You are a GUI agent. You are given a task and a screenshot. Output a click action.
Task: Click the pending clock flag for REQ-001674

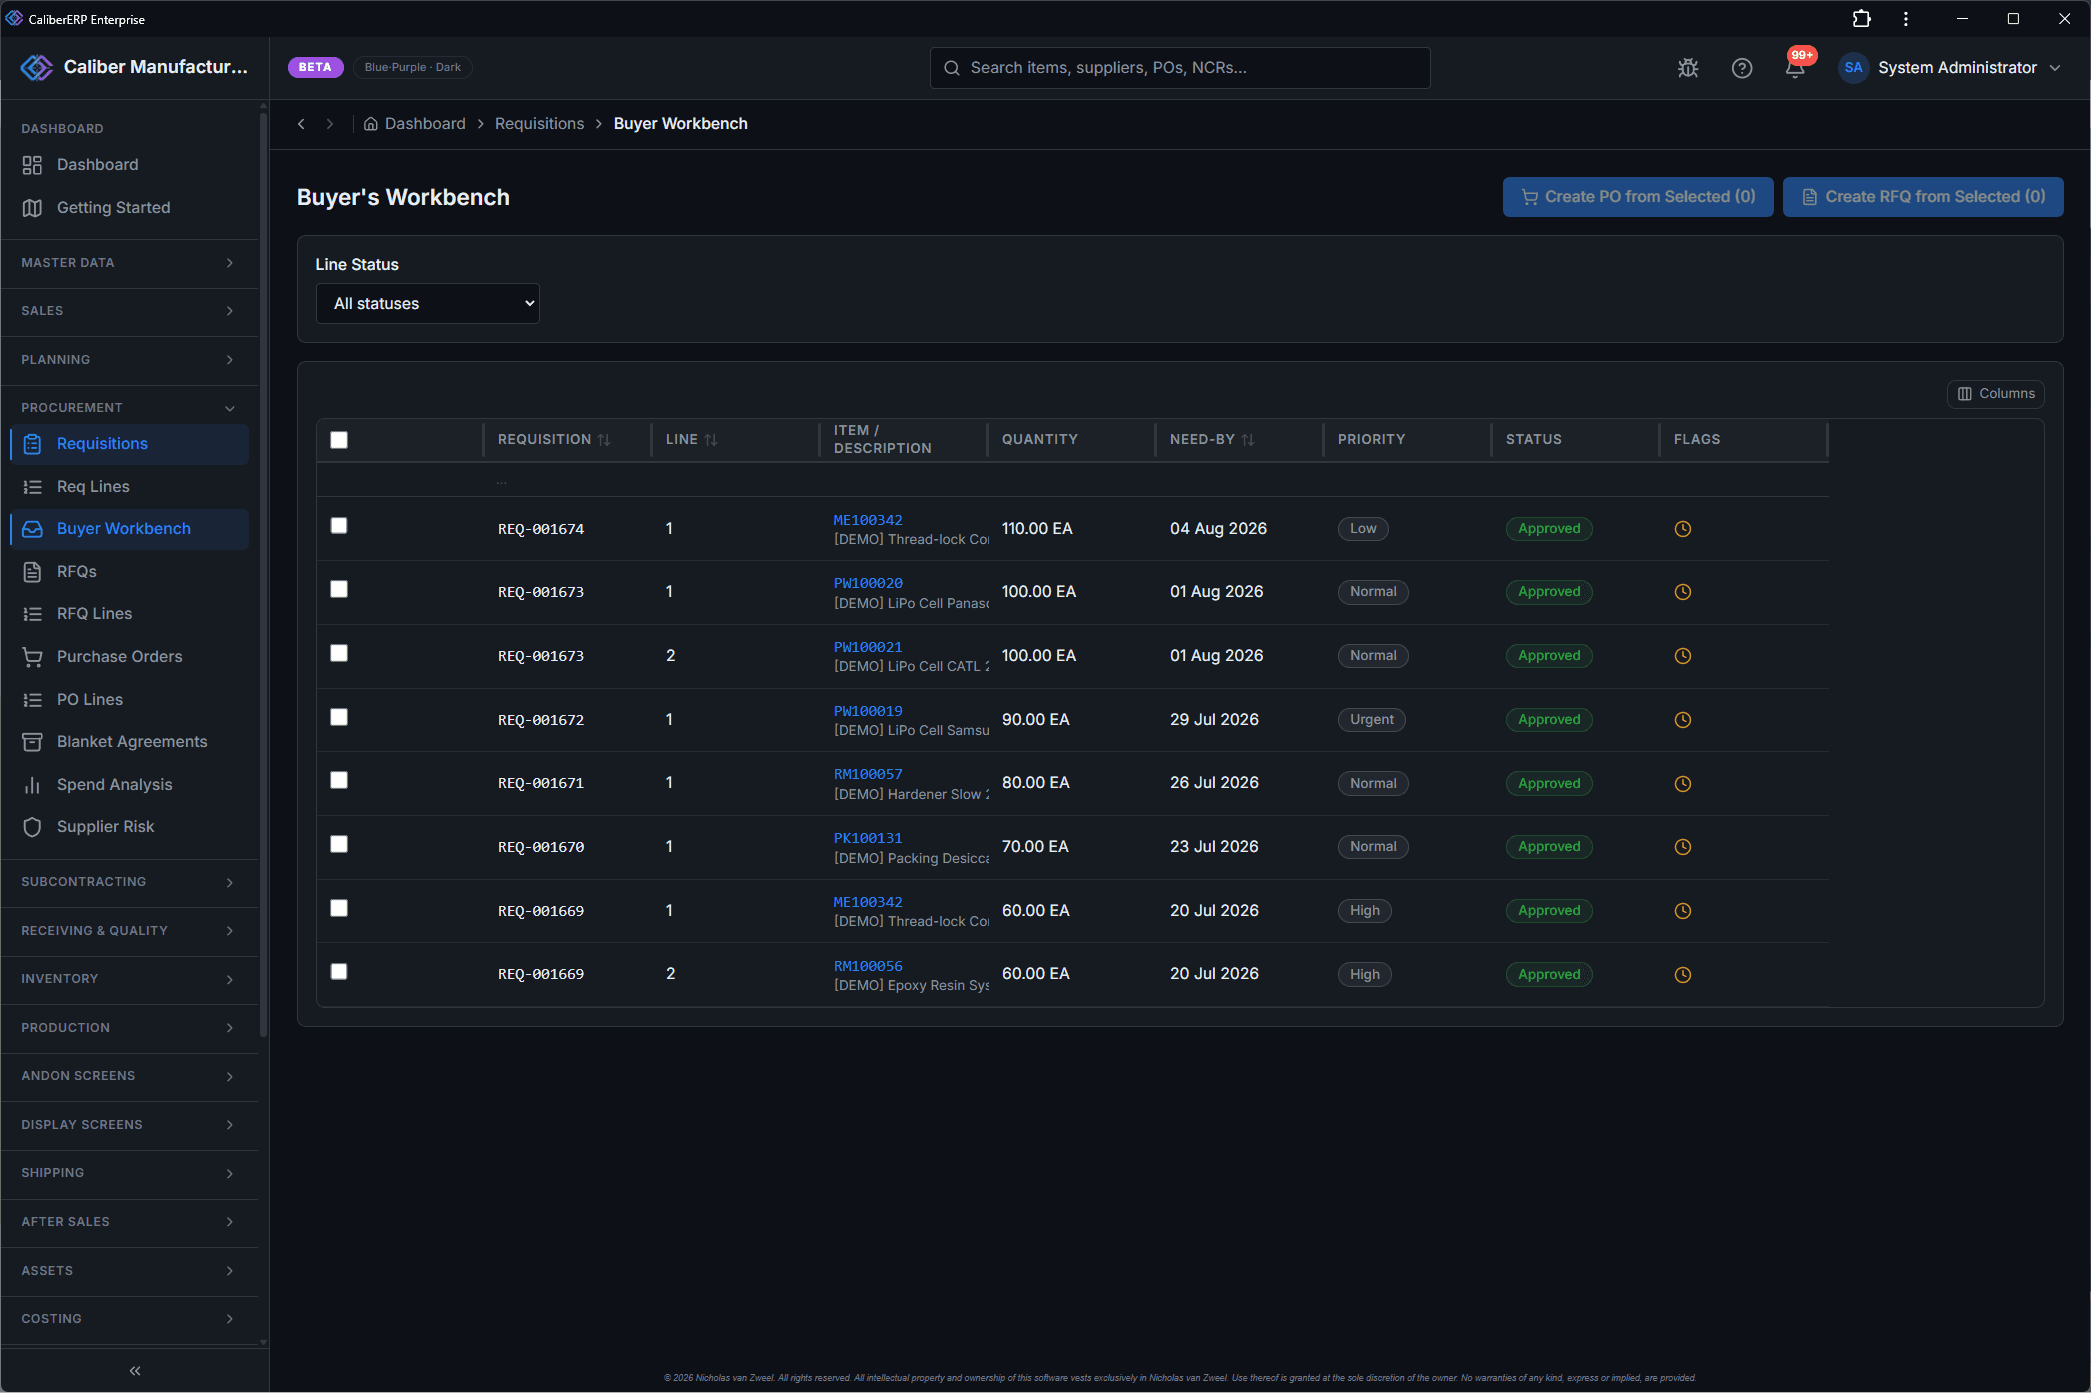click(x=1683, y=529)
